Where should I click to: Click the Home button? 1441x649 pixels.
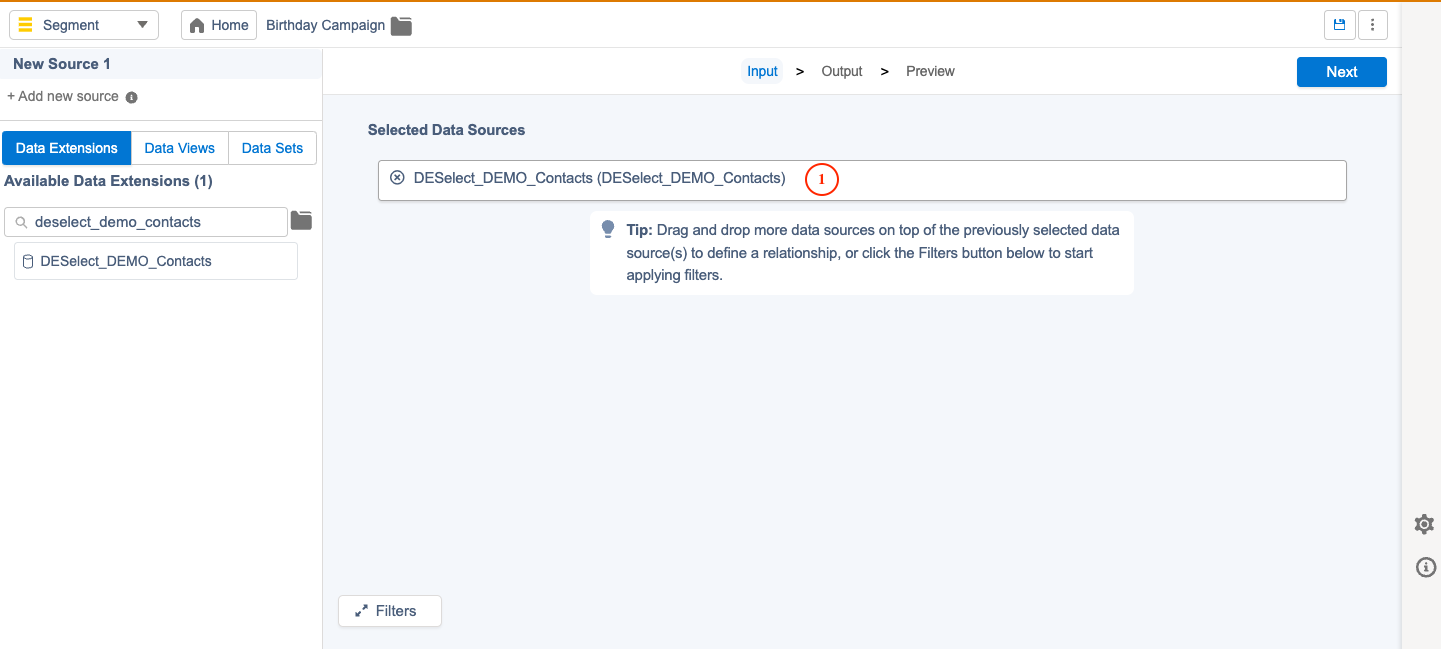click(x=219, y=25)
